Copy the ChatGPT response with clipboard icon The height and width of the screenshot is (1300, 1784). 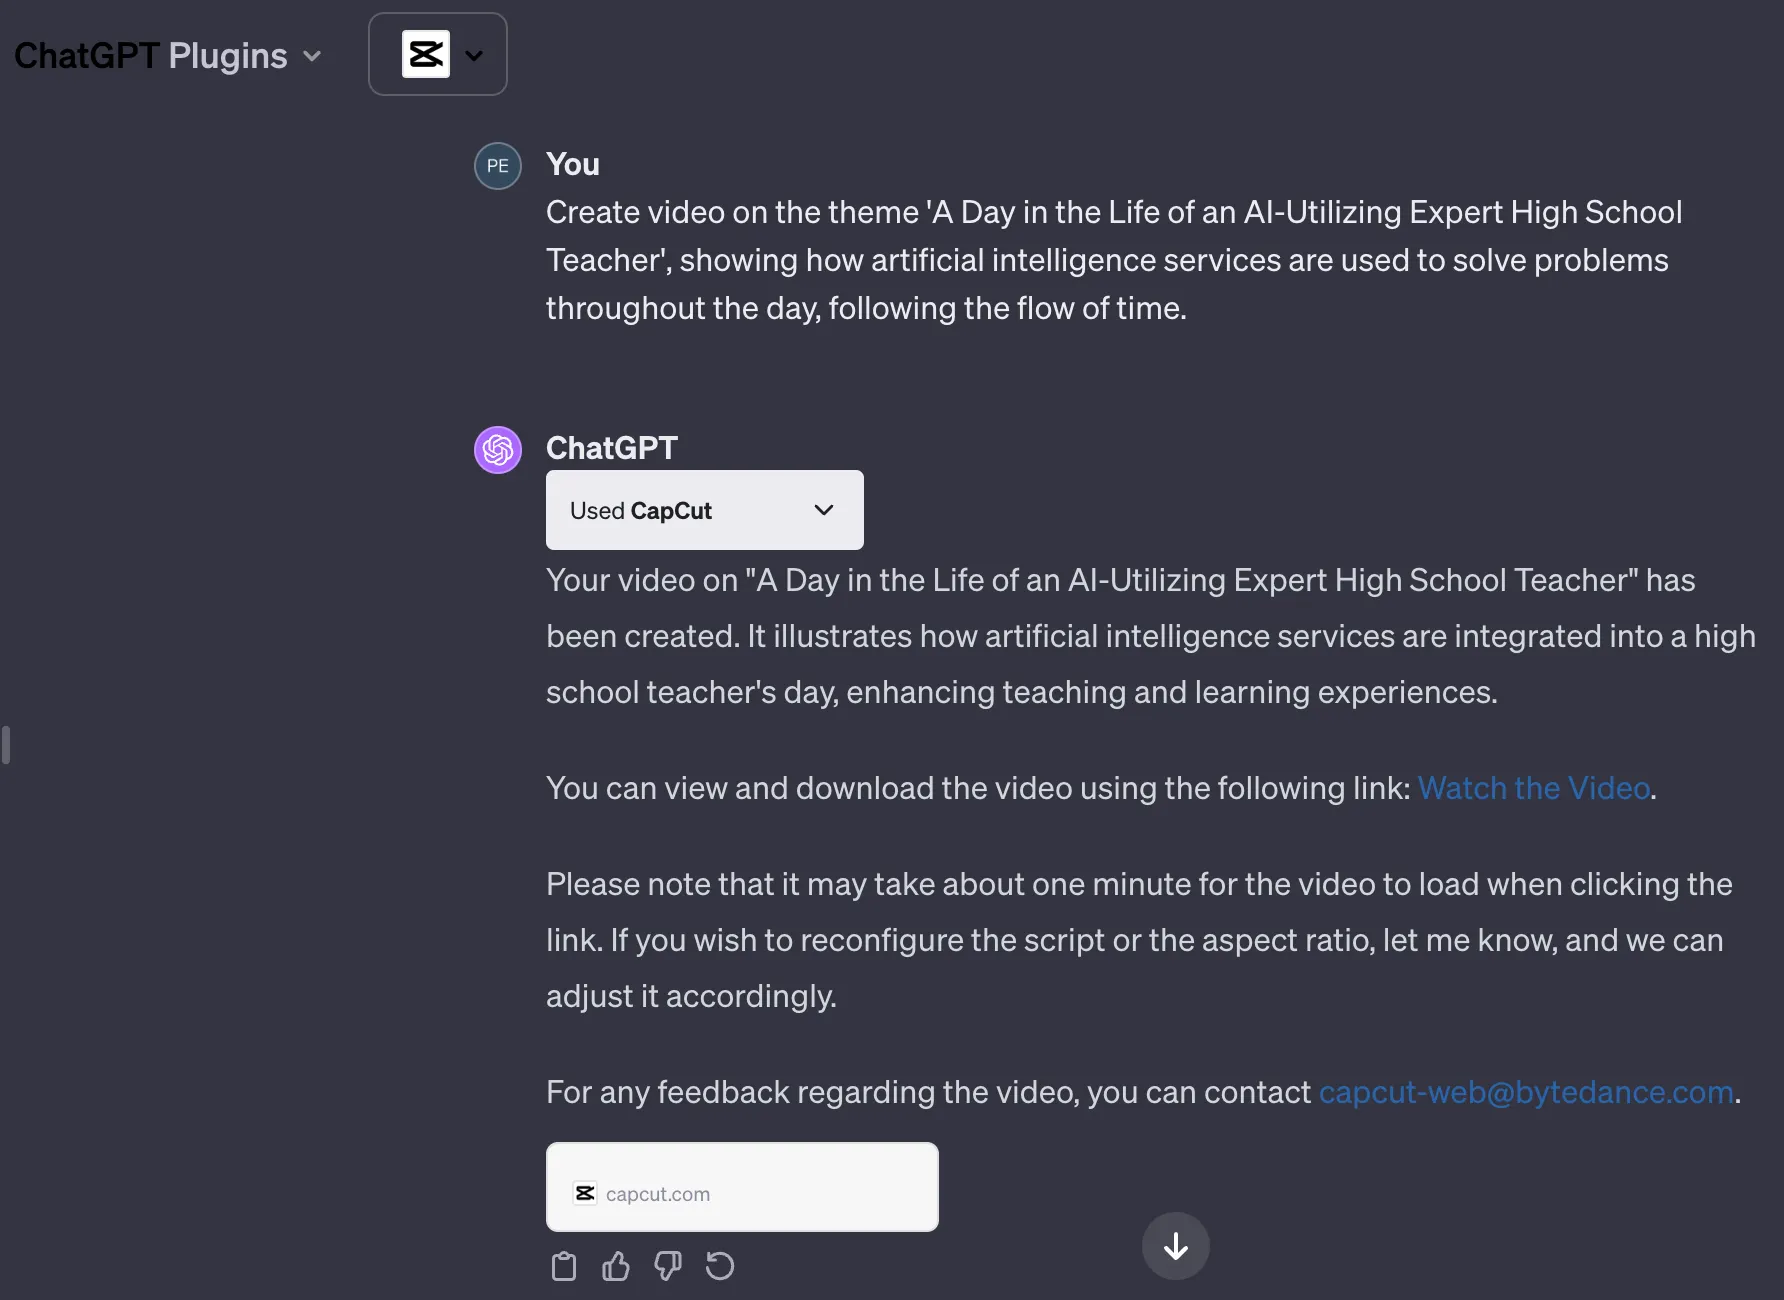click(x=564, y=1266)
